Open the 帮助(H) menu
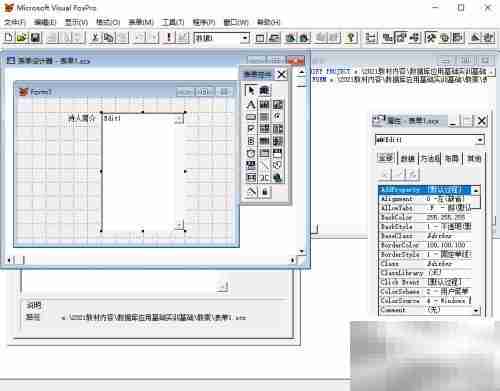The width and height of the screenshot is (500, 391). (269, 22)
